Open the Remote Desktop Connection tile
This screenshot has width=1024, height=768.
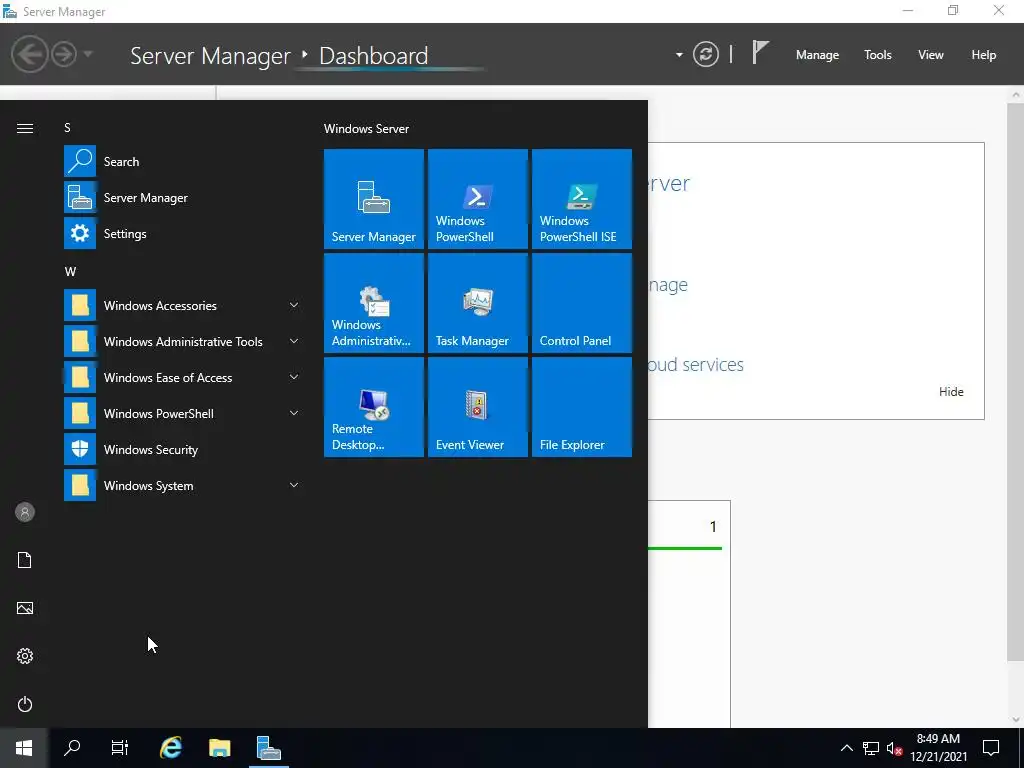(374, 406)
